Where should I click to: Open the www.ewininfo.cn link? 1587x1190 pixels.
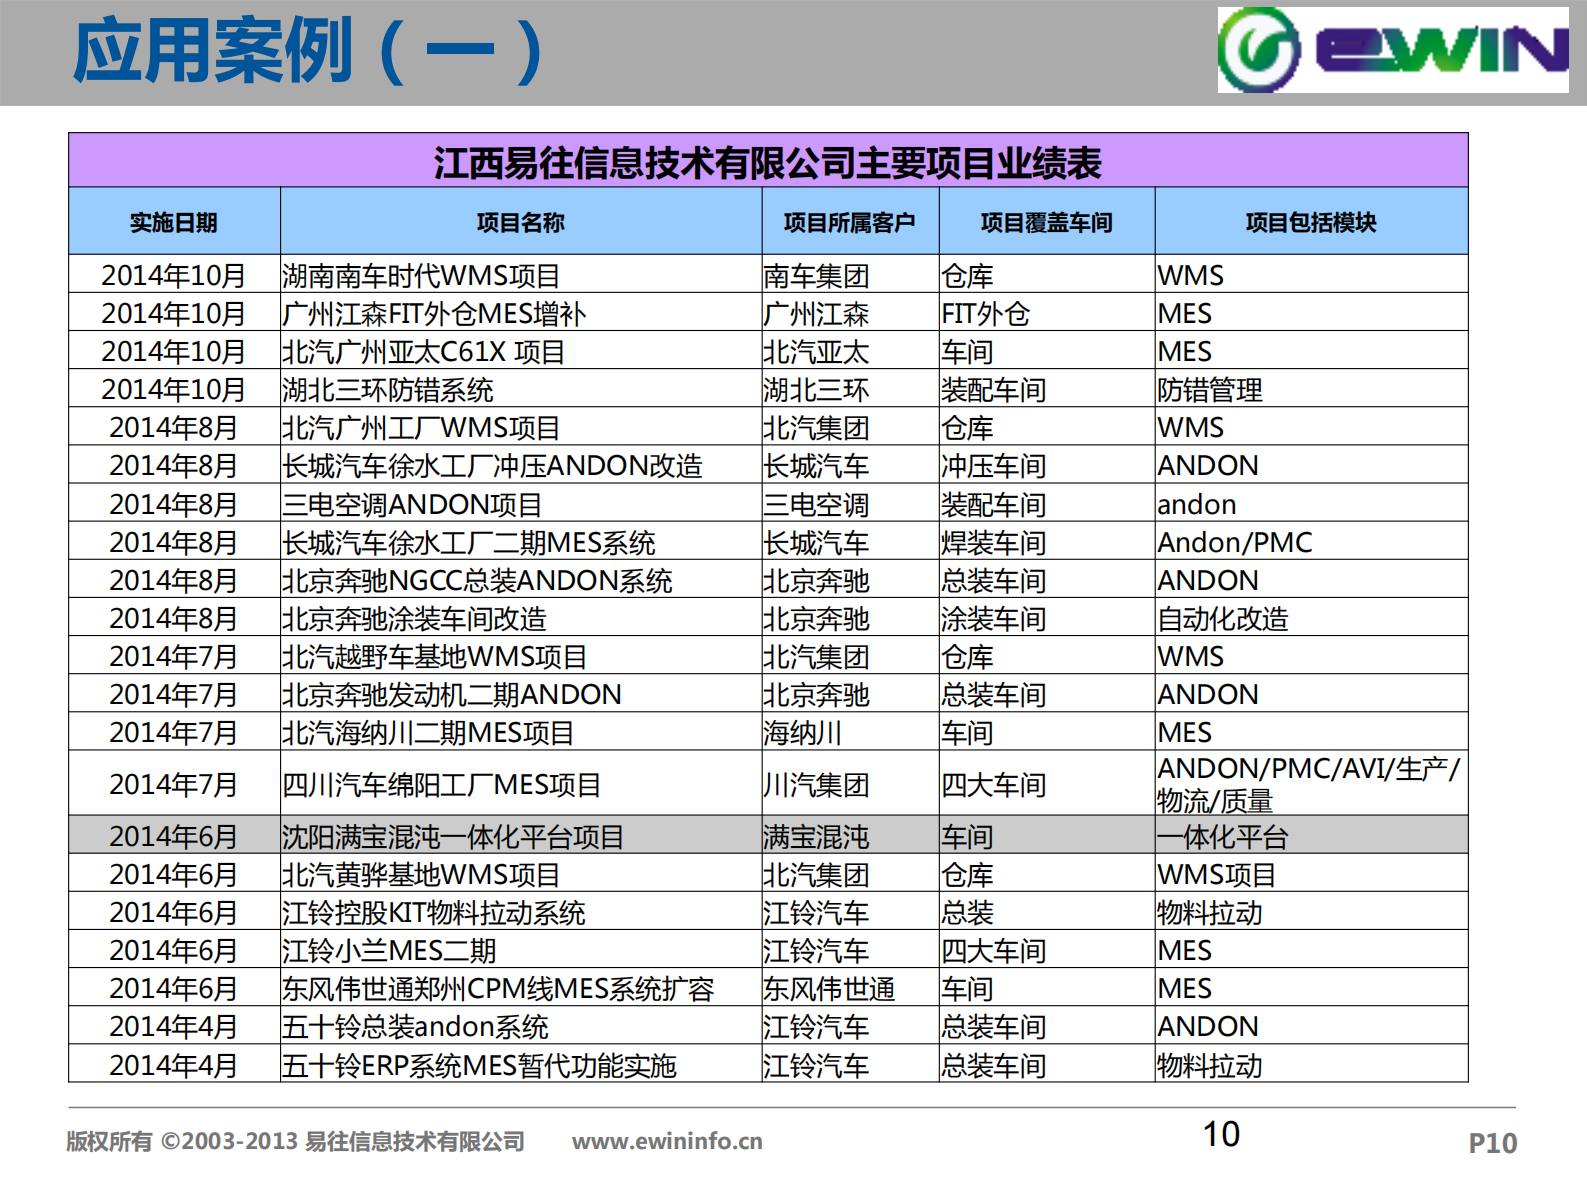[x=667, y=1141]
